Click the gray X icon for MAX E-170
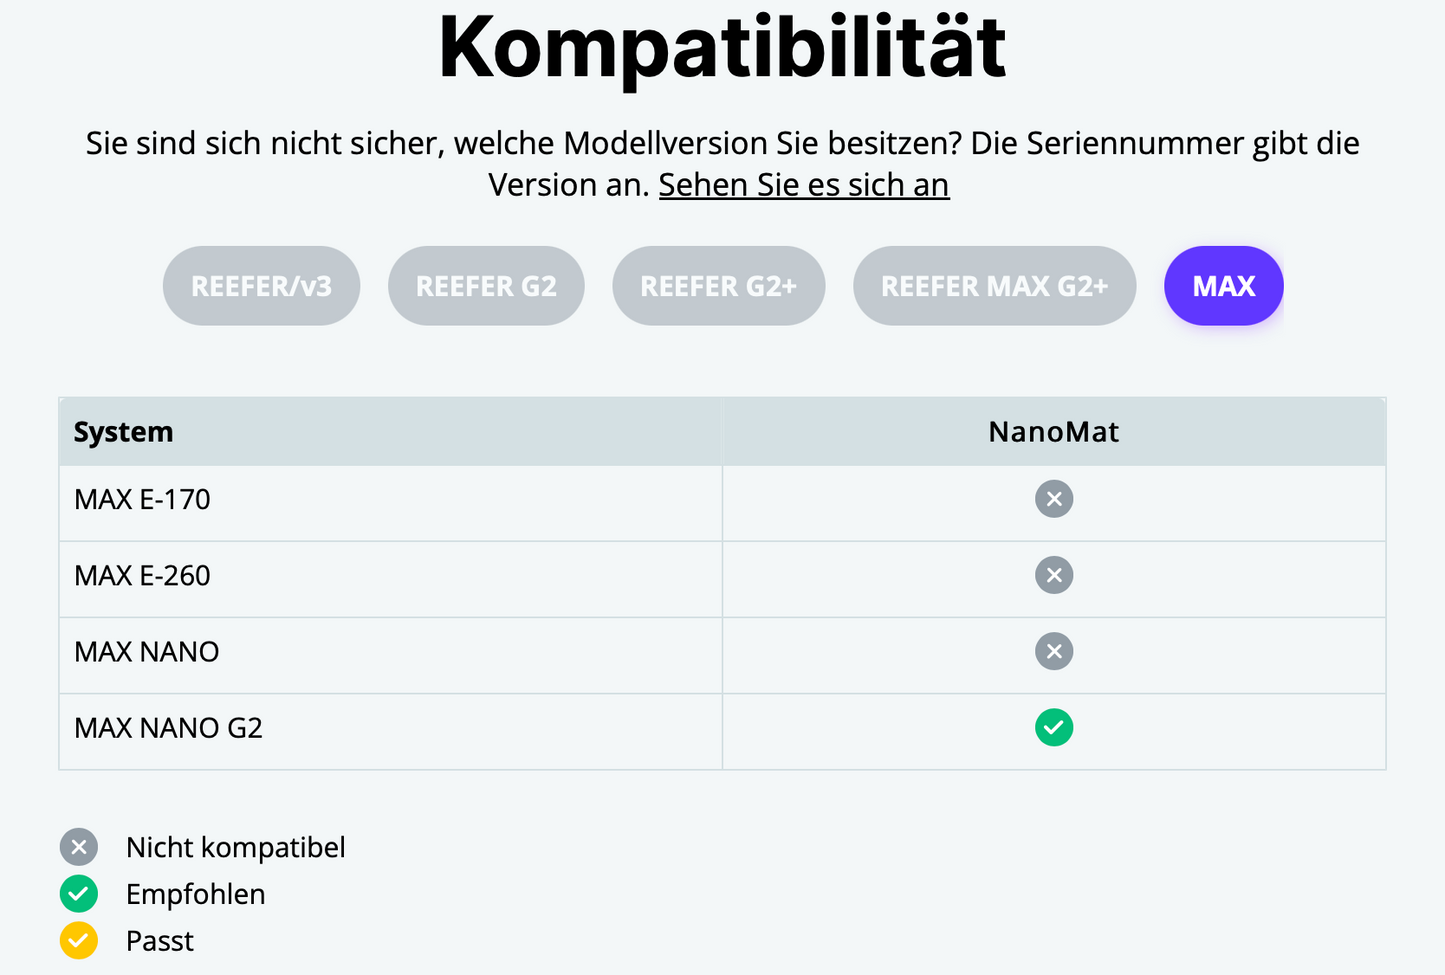 1054,499
